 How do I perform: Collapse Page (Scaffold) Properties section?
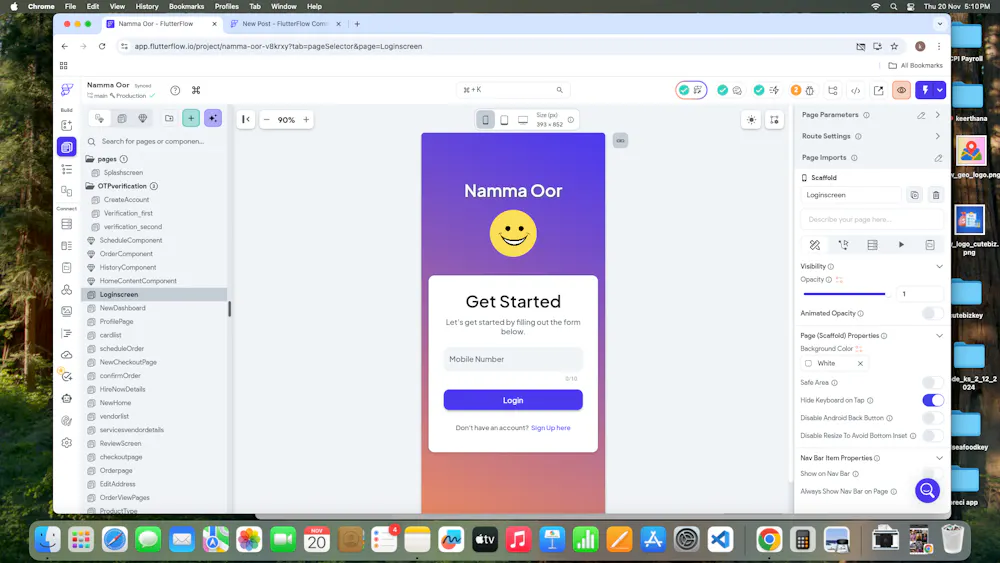click(x=939, y=335)
